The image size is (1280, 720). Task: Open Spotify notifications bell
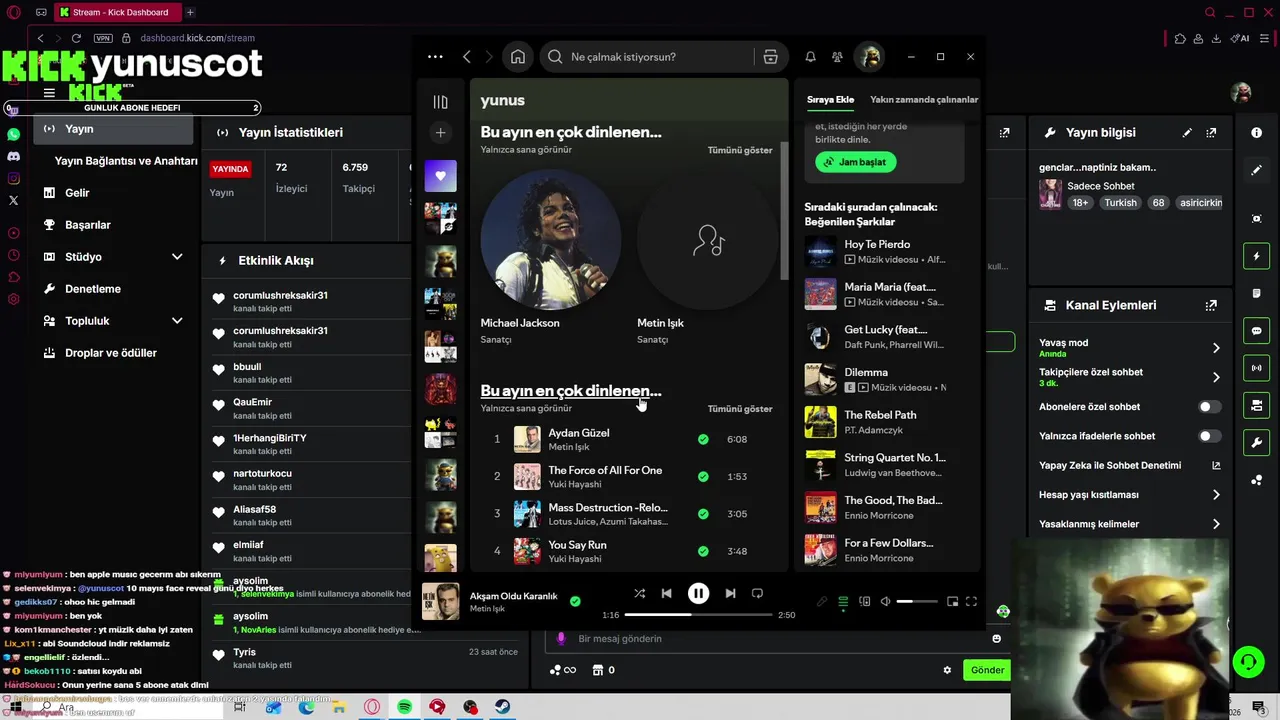810,57
